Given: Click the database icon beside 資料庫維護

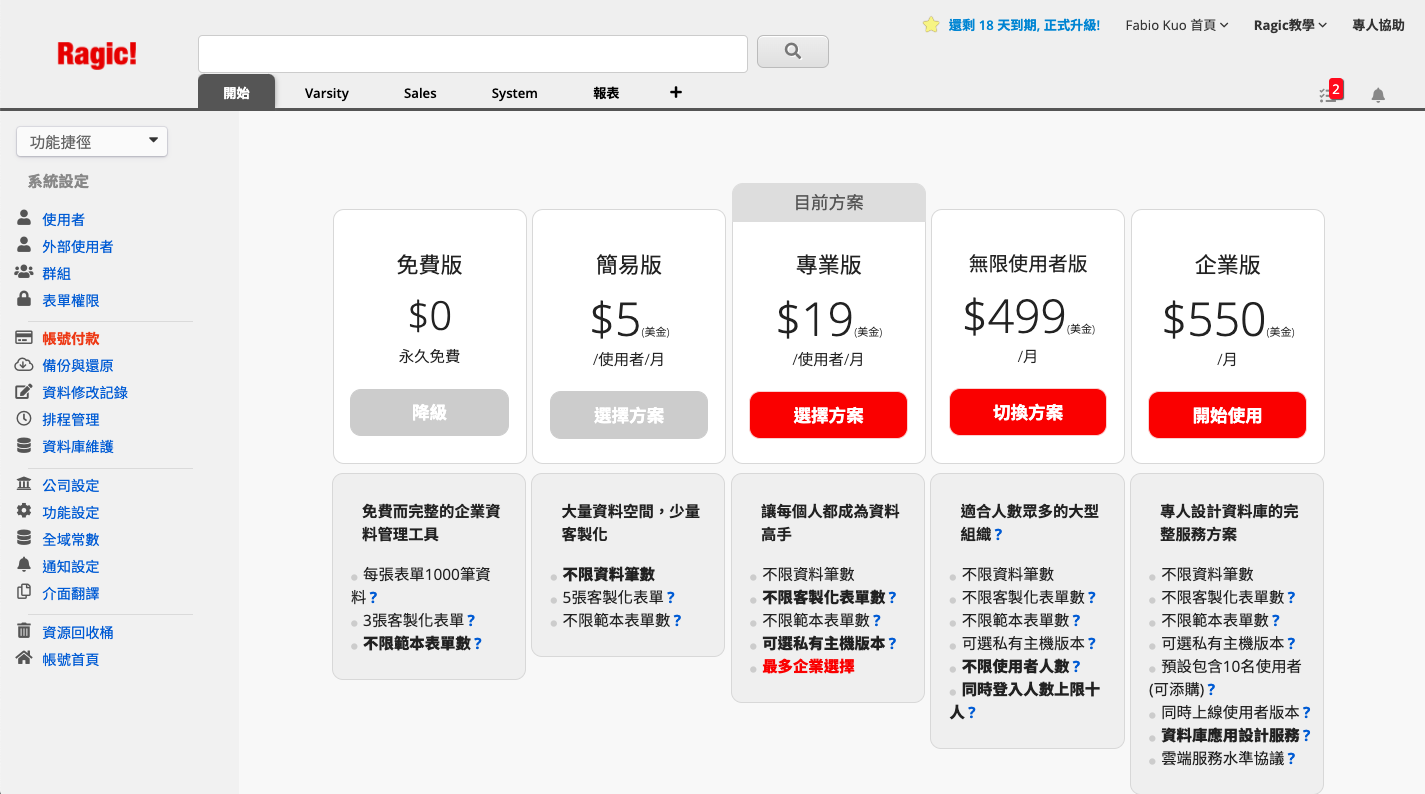Looking at the screenshot, I should [24, 446].
